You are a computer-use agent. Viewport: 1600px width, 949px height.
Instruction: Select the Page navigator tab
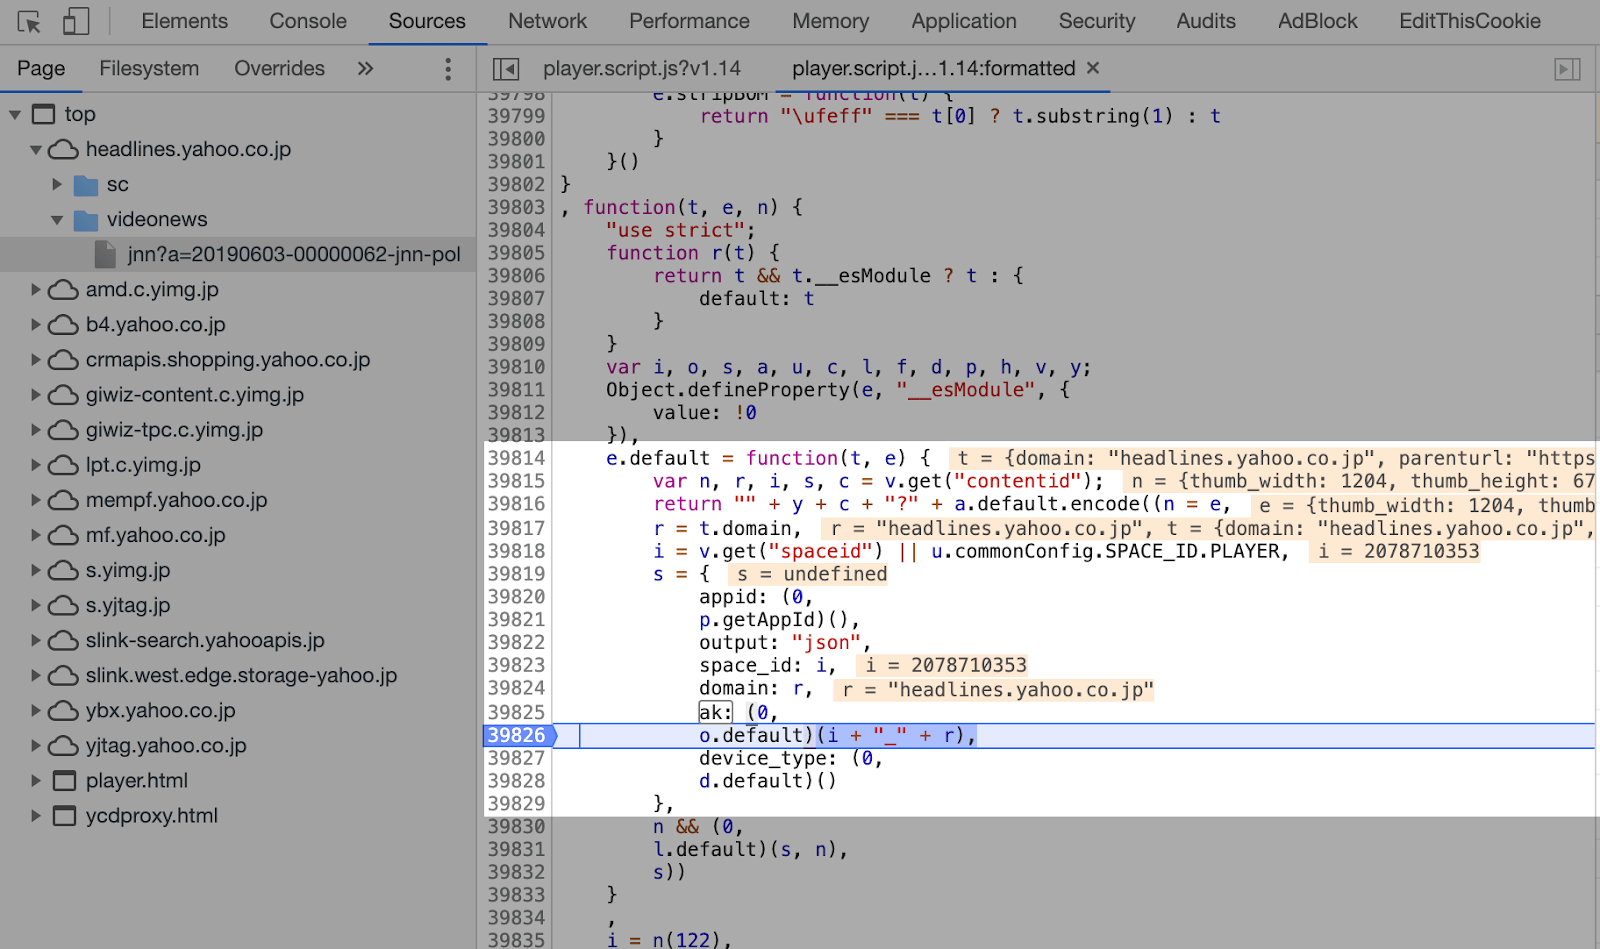[x=41, y=68]
